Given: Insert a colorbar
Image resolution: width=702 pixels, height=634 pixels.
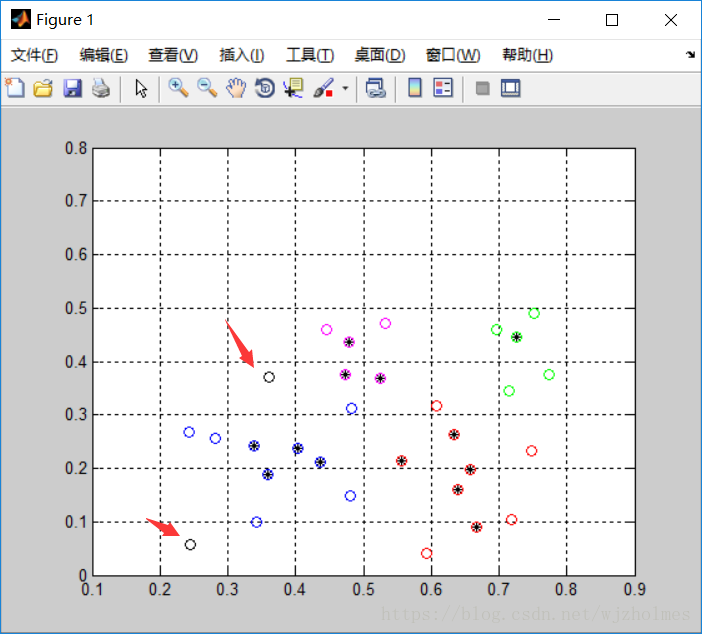Looking at the screenshot, I should [x=415, y=88].
